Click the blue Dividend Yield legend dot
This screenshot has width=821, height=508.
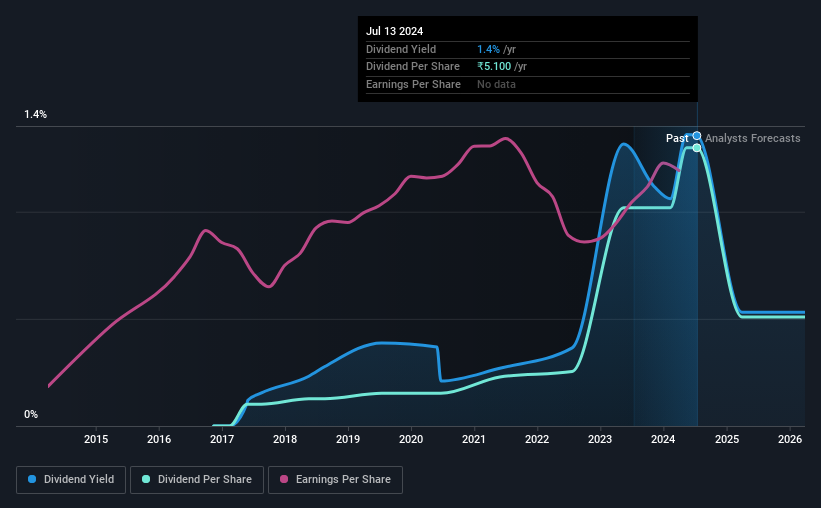pyautogui.click(x=32, y=479)
